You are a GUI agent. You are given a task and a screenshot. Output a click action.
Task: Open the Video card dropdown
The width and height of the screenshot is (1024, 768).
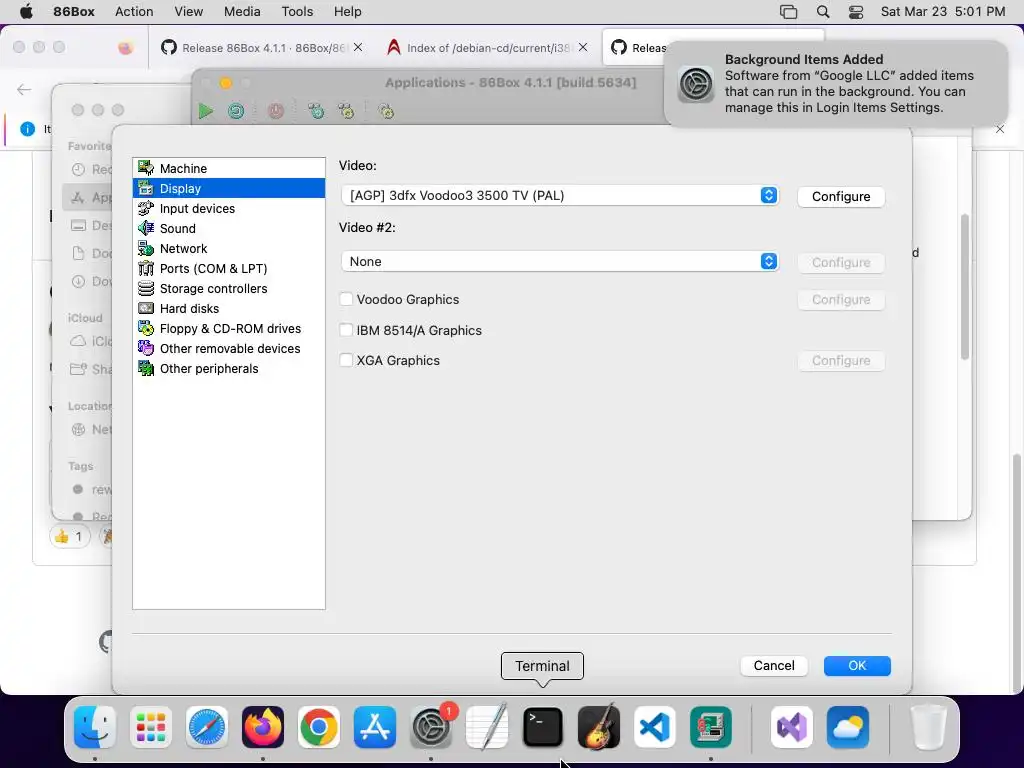click(x=560, y=195)
